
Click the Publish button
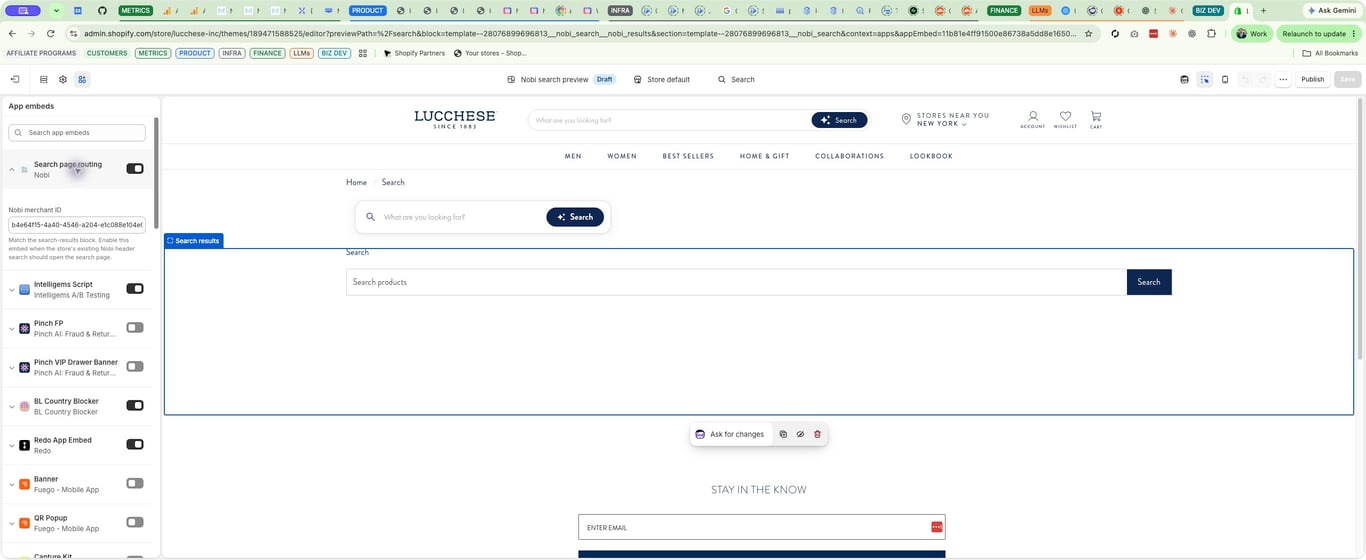(x=1312, y=79)
